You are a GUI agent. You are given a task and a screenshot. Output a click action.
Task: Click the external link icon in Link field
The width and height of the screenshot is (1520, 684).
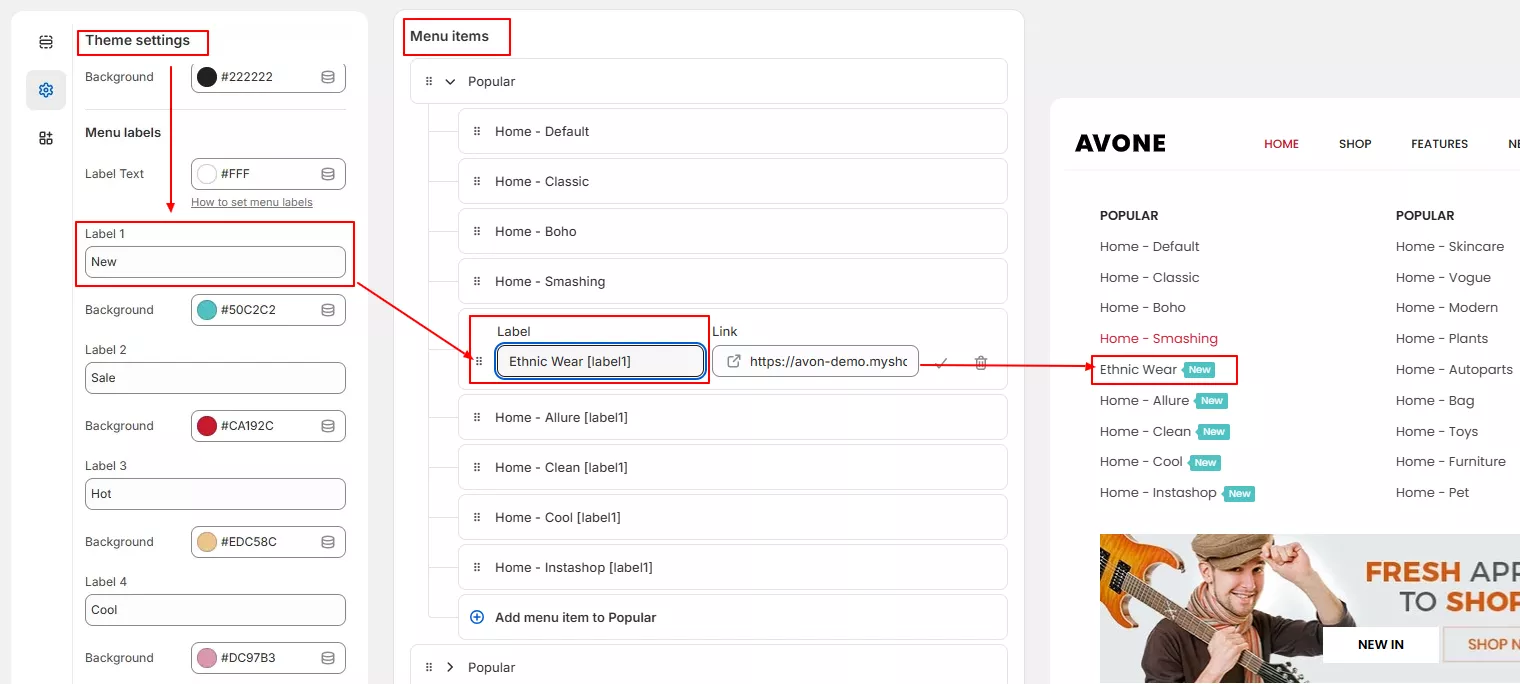coord(733,362)
